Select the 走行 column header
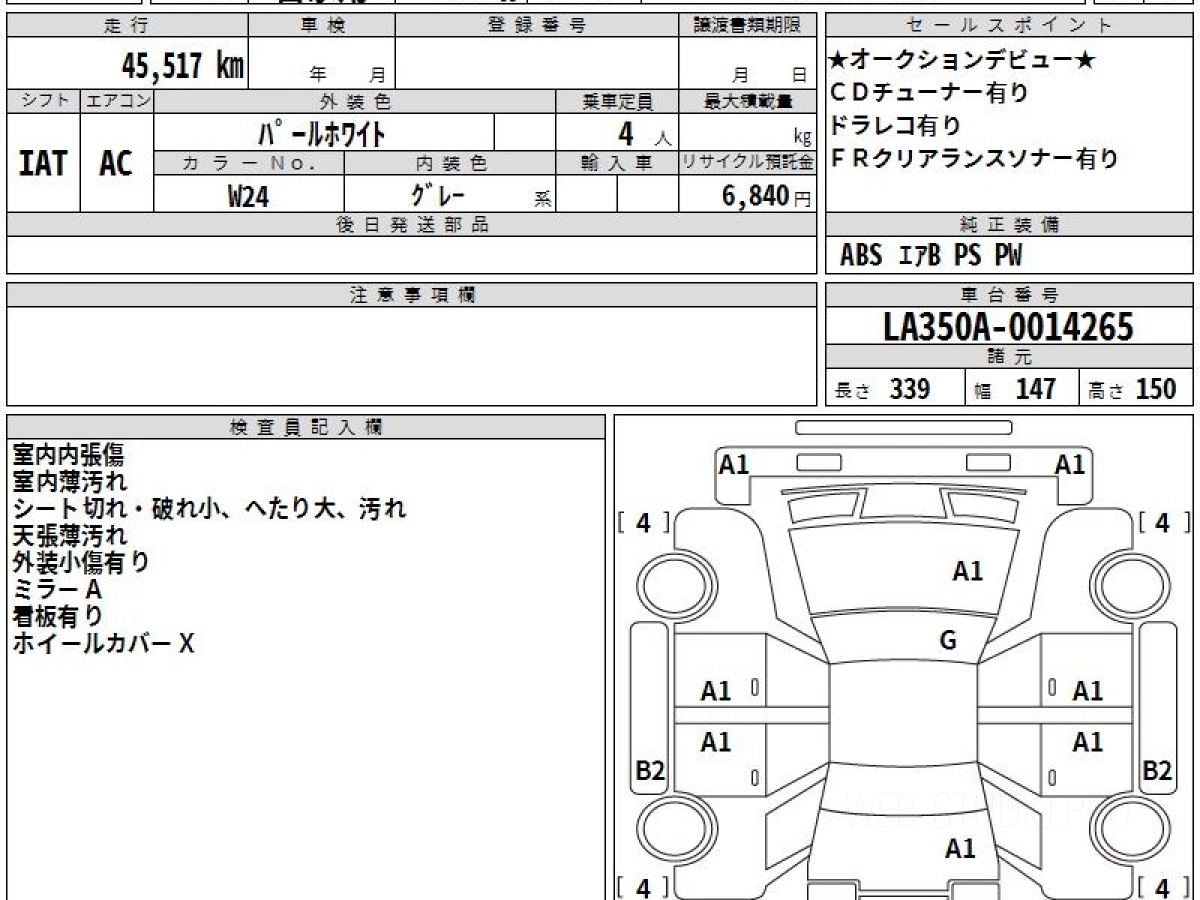Image resolution: width=1200 pixels, height=900 pixels. pos(127,26)
